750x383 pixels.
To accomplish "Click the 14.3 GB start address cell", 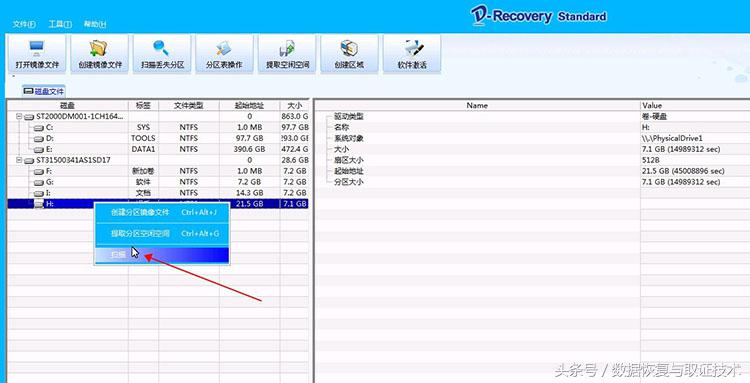I will click(x=249, y=193).
